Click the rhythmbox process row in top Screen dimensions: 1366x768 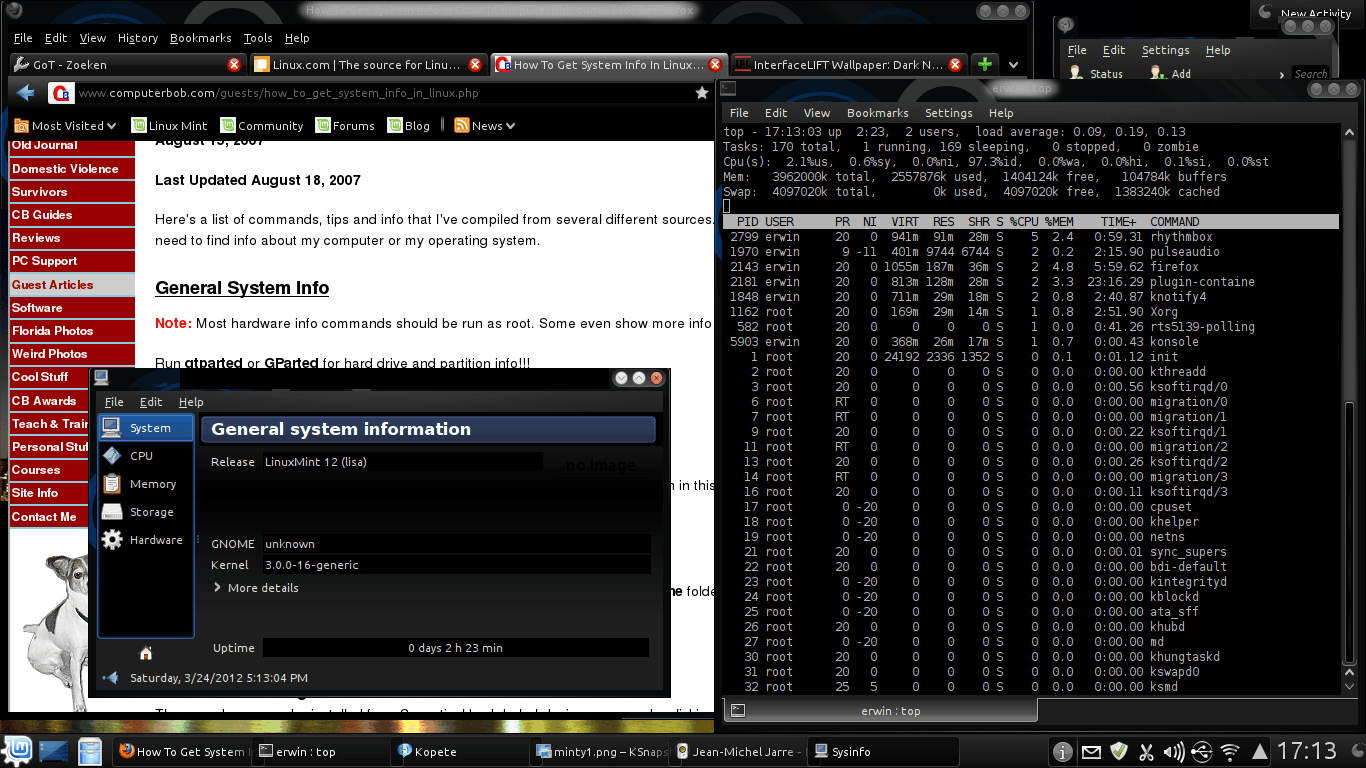[1030, 237]
